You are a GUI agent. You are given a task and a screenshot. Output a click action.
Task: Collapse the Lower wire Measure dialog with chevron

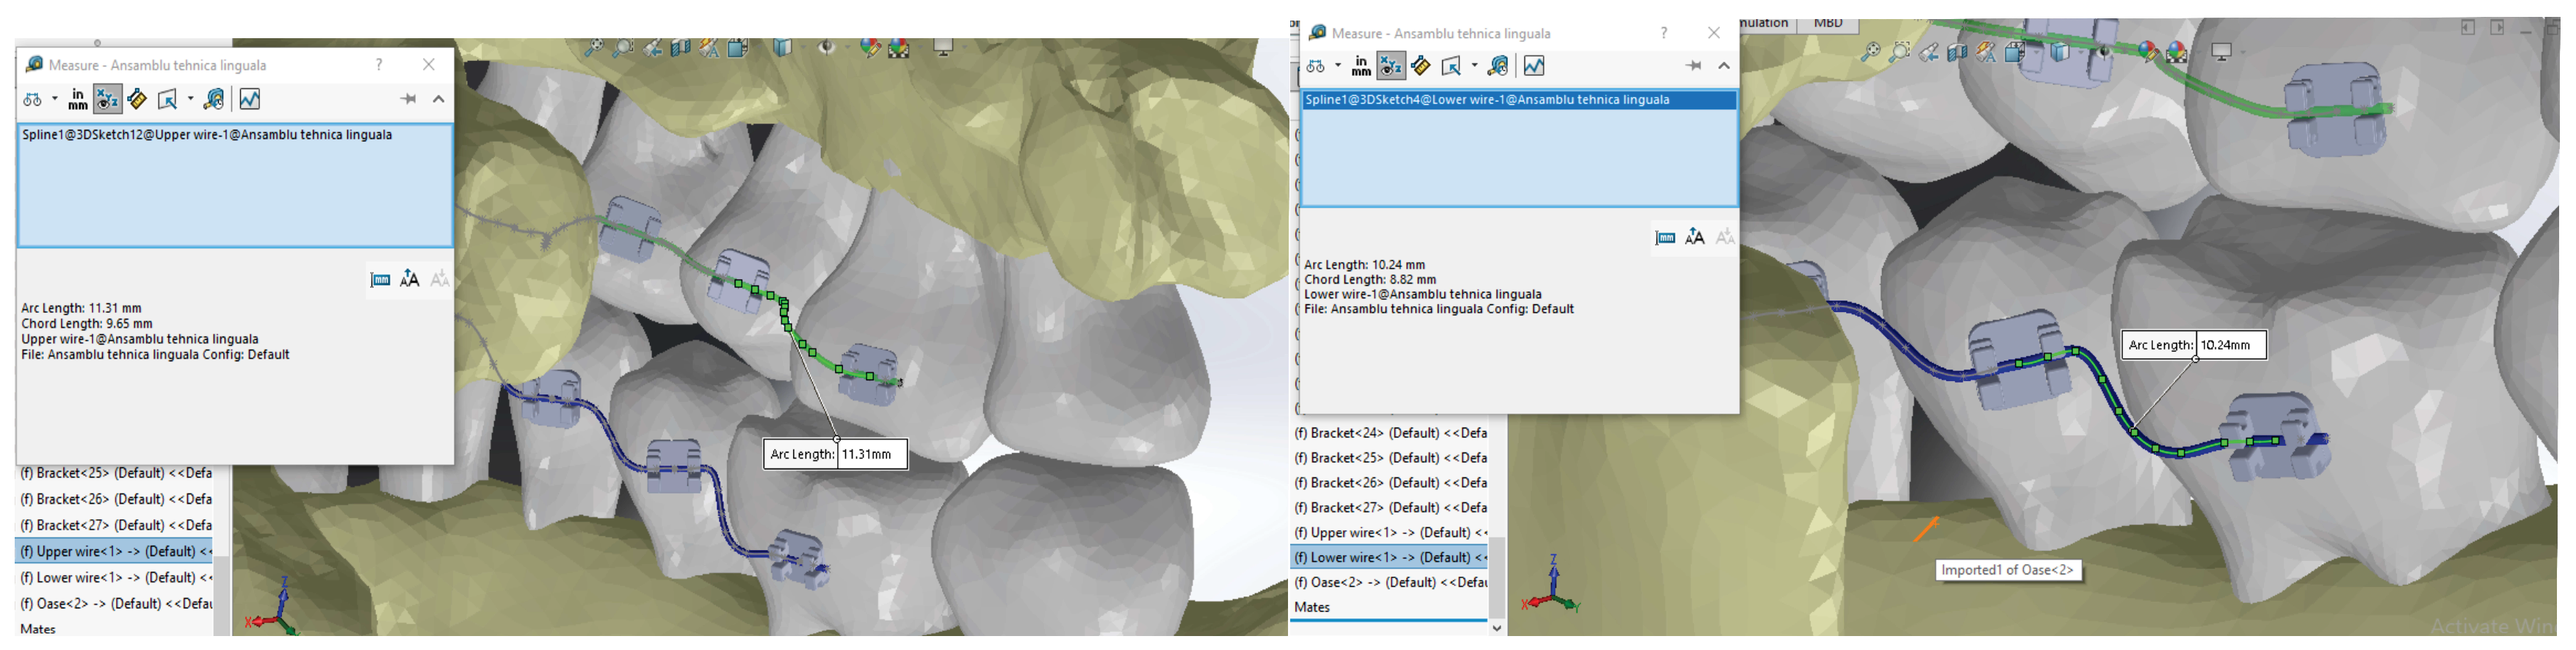[1724, 66]
